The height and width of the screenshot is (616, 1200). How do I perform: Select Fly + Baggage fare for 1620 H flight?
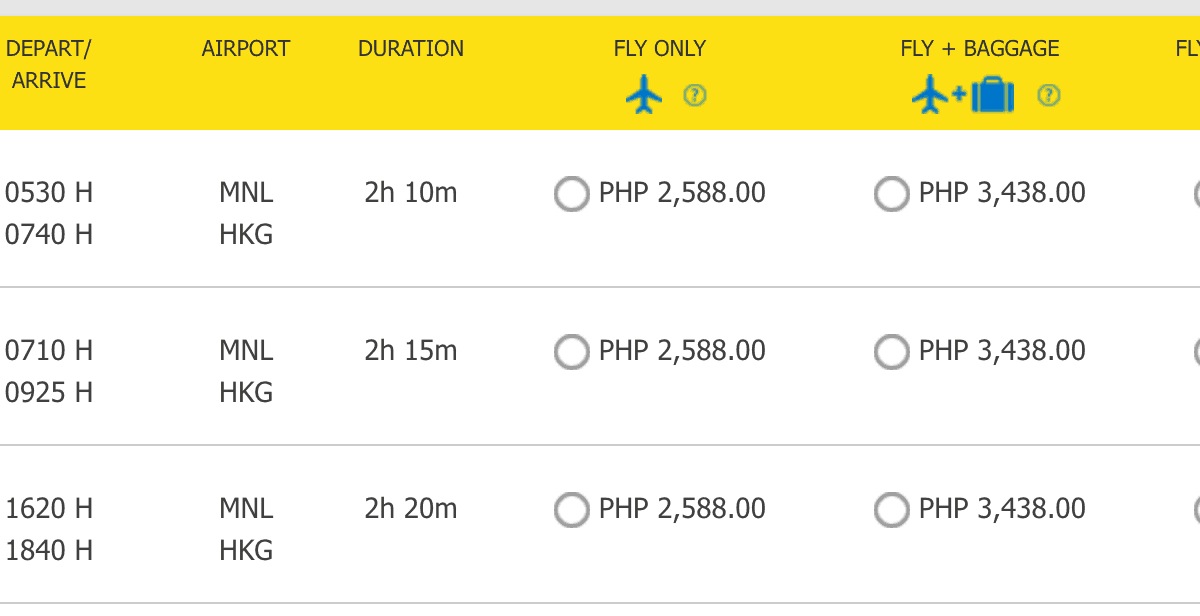pyautogui.click(x=891, y=510)
